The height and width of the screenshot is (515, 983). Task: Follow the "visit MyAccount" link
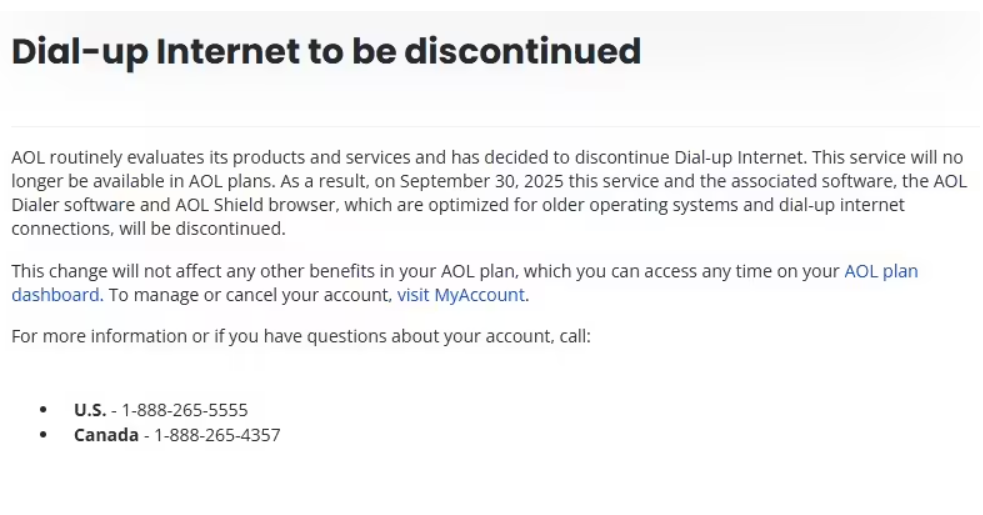pos(461,295)
